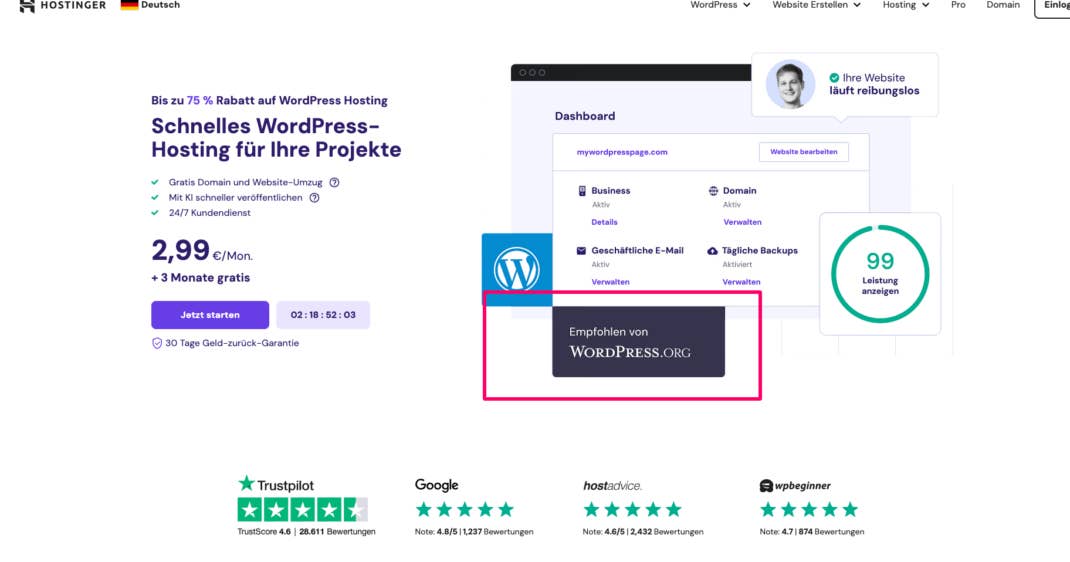Click the Tägliche Backups cloud icon

tap(712, 251)
